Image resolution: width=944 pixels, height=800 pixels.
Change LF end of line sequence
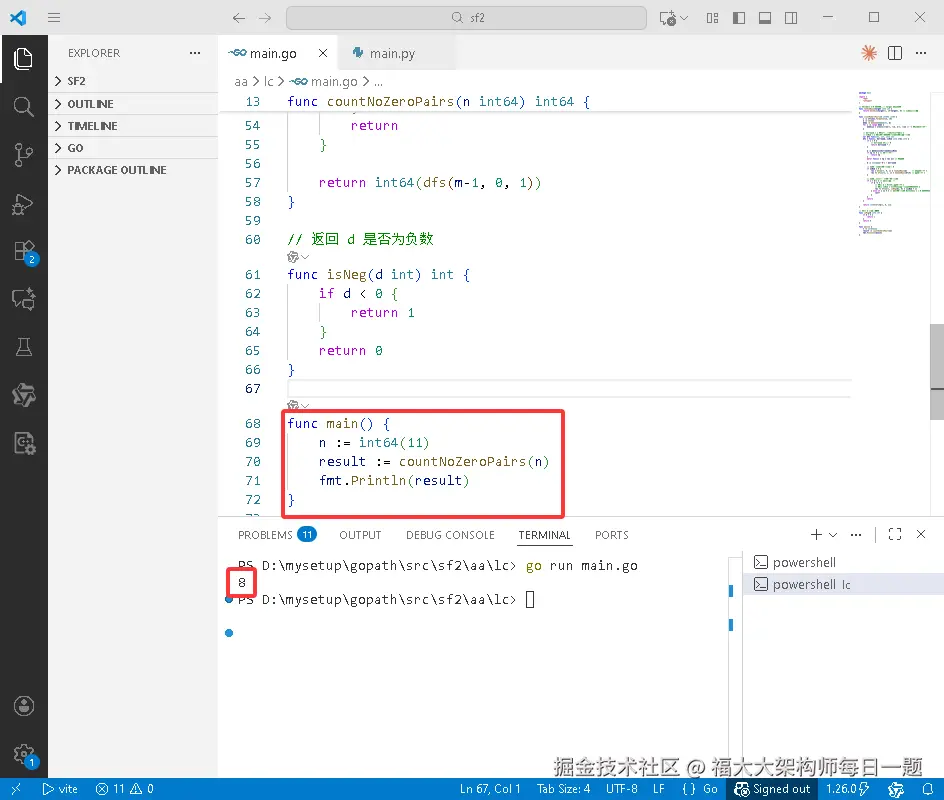click(659, 789)
